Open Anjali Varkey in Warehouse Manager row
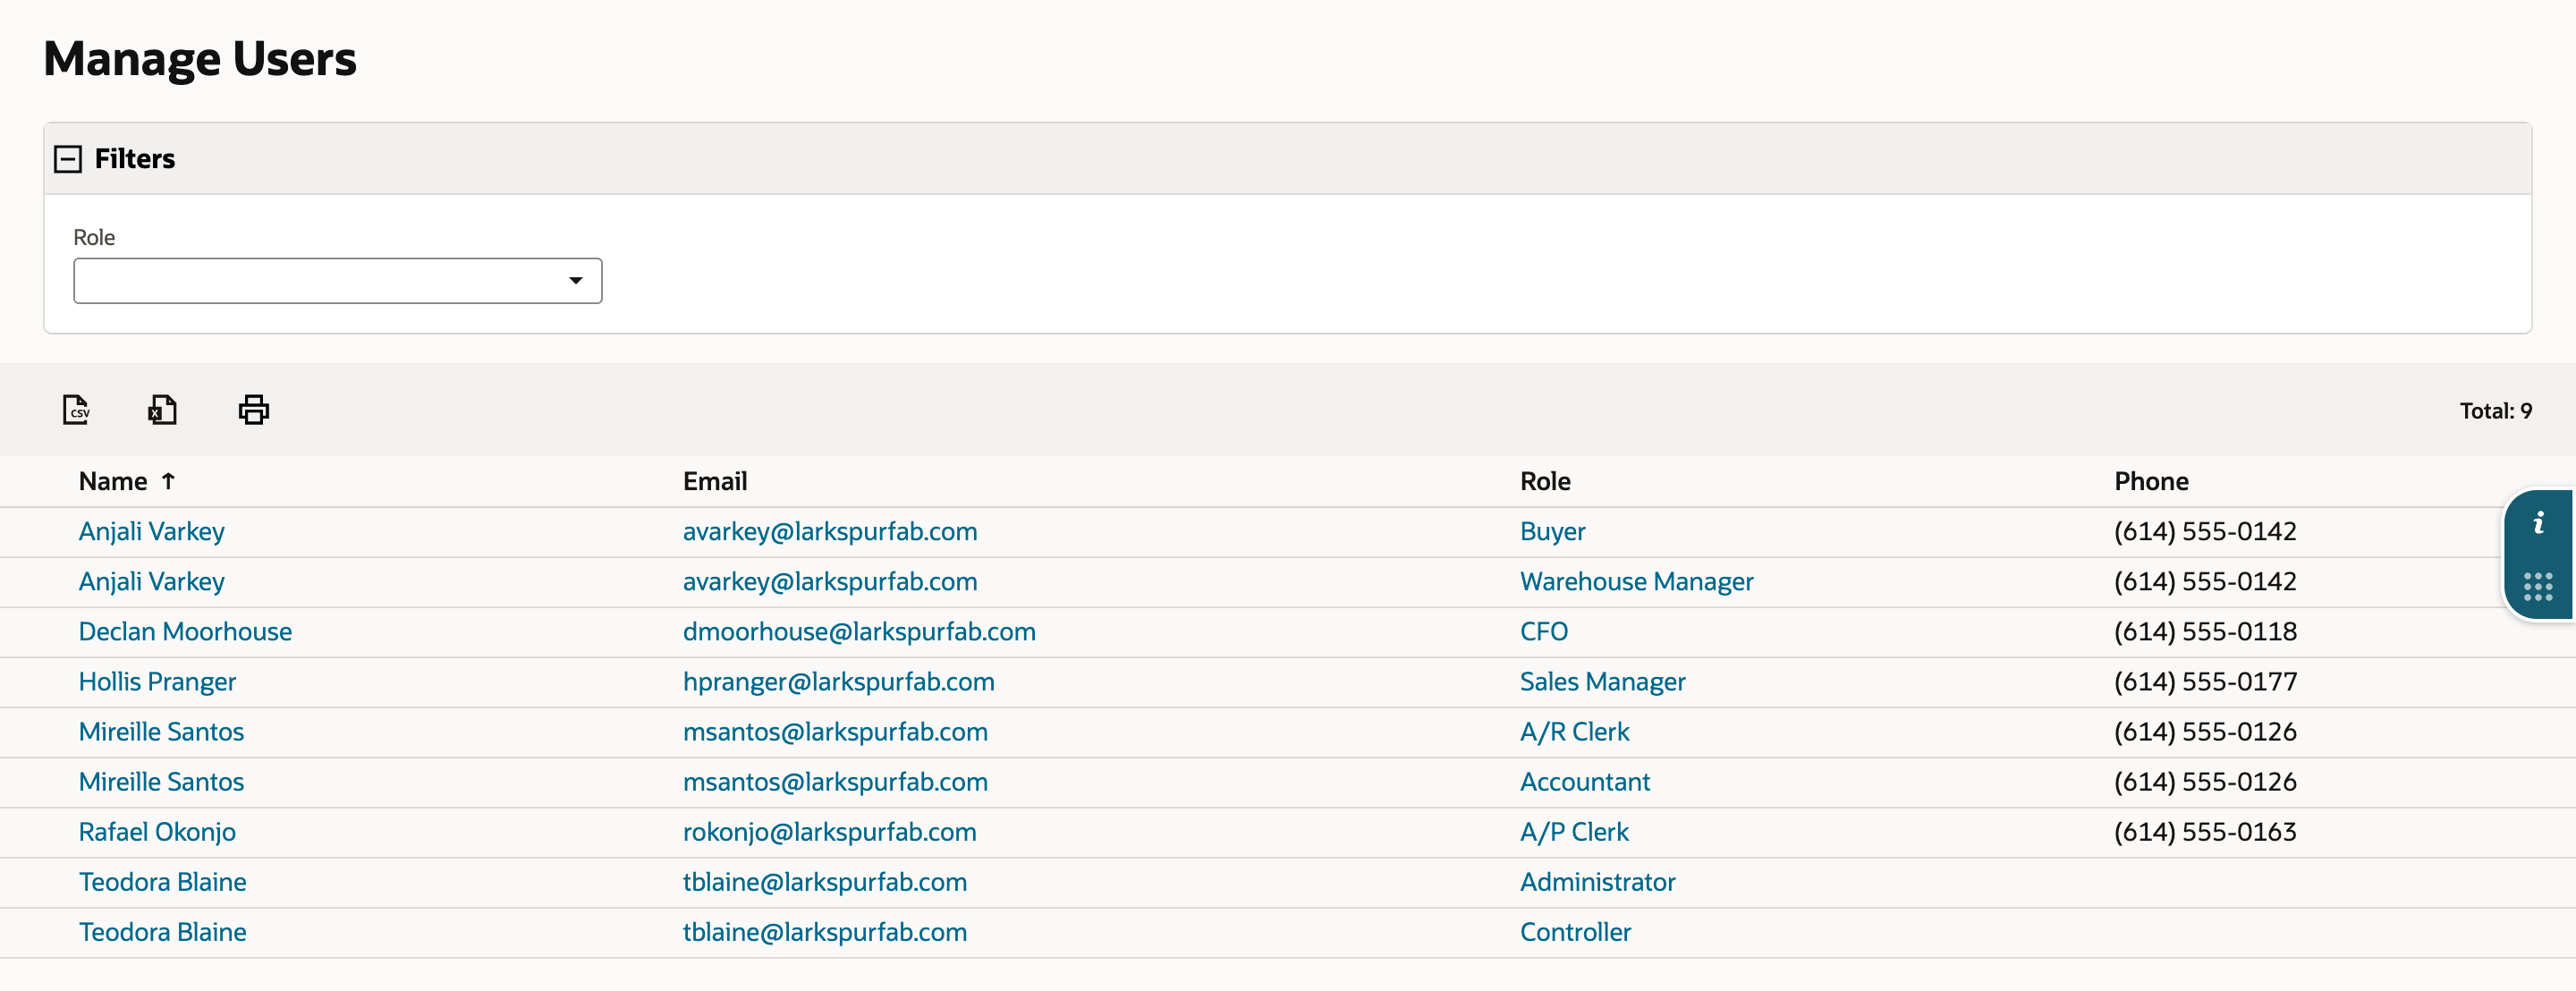Image resolution: width=2576 pixels, height=991 pixels. click(x=152, y=582)
